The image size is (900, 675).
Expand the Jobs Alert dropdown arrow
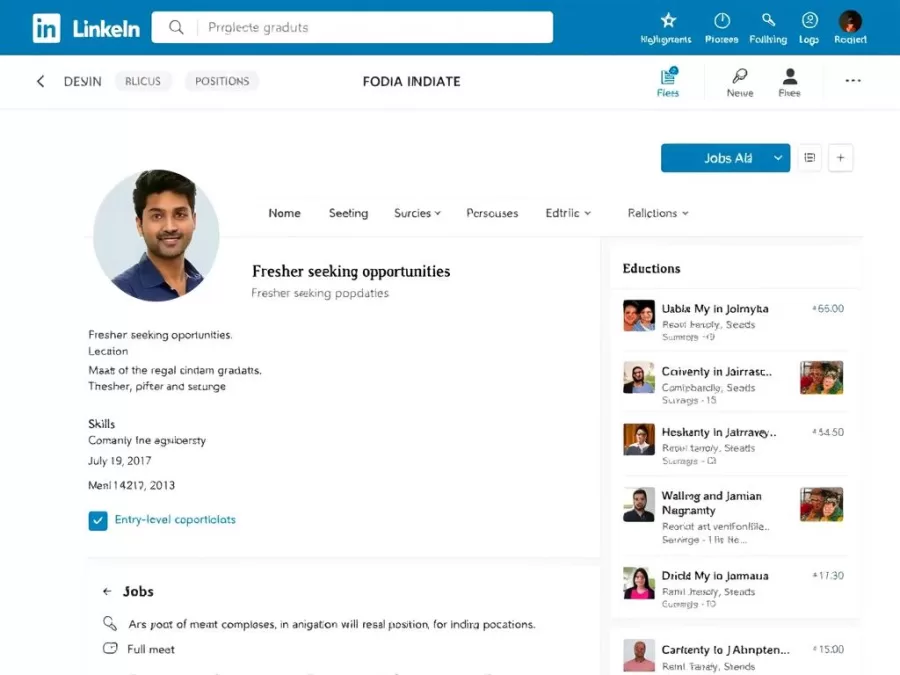(777, 157)
